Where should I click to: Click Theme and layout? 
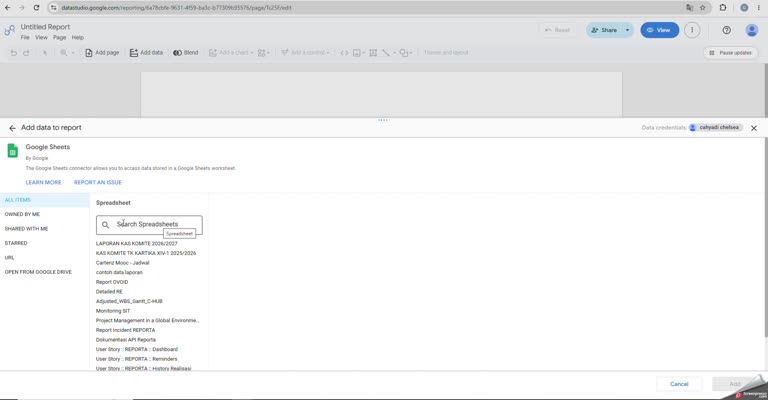[446, 53]
